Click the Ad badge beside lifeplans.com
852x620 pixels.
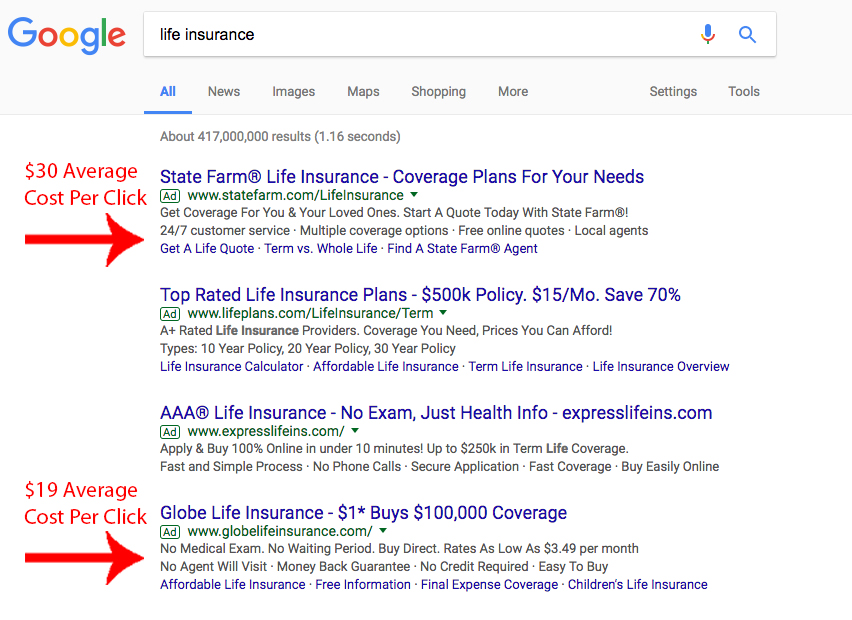coord(170,314)
